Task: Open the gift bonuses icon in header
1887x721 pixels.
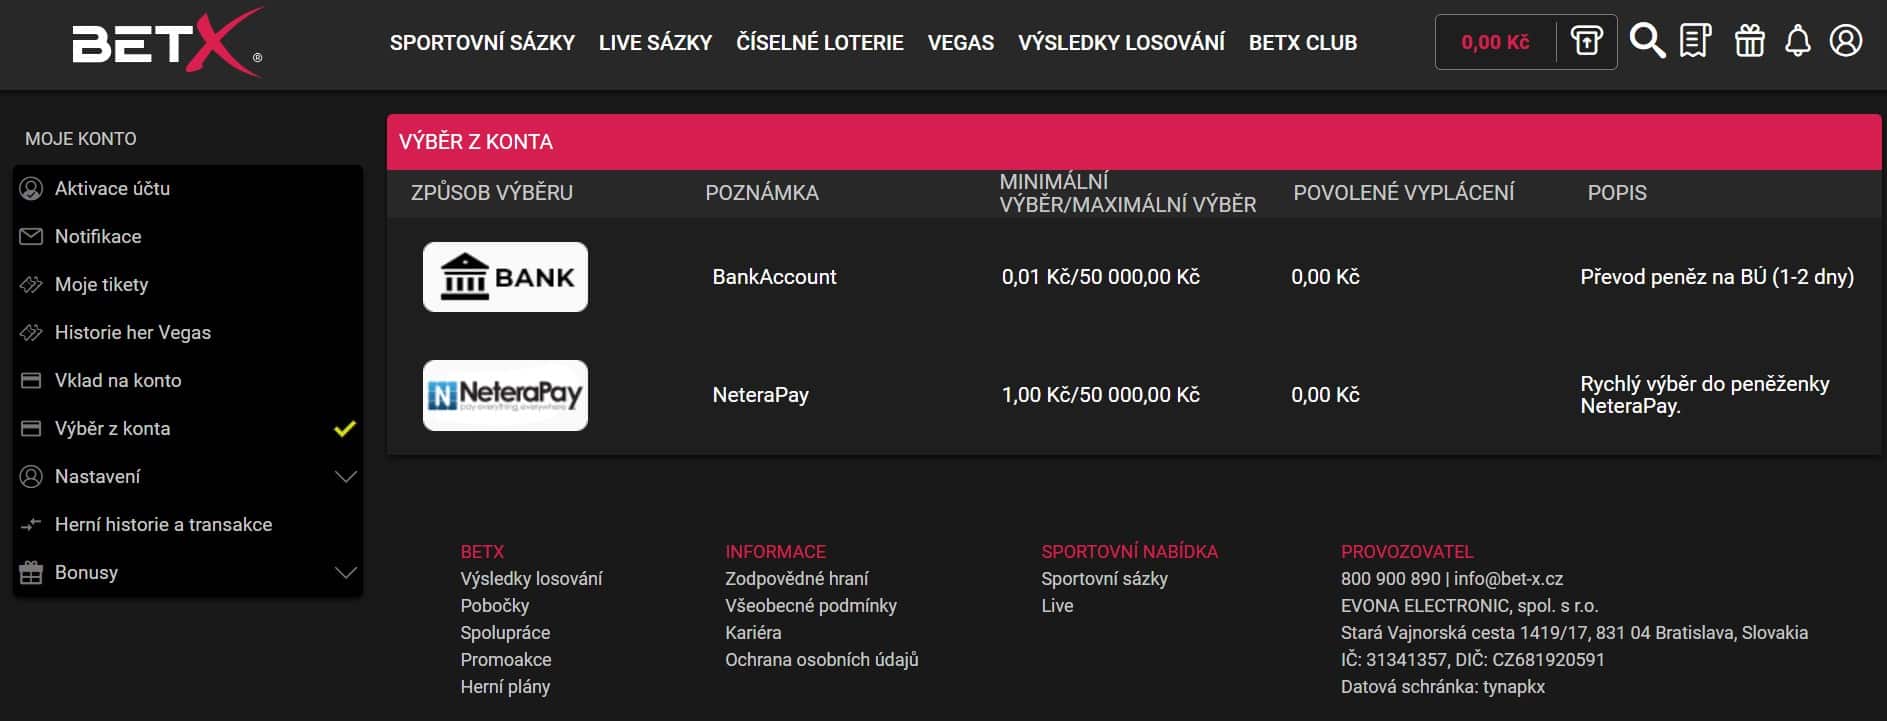Action: (x=1749, y=41)
